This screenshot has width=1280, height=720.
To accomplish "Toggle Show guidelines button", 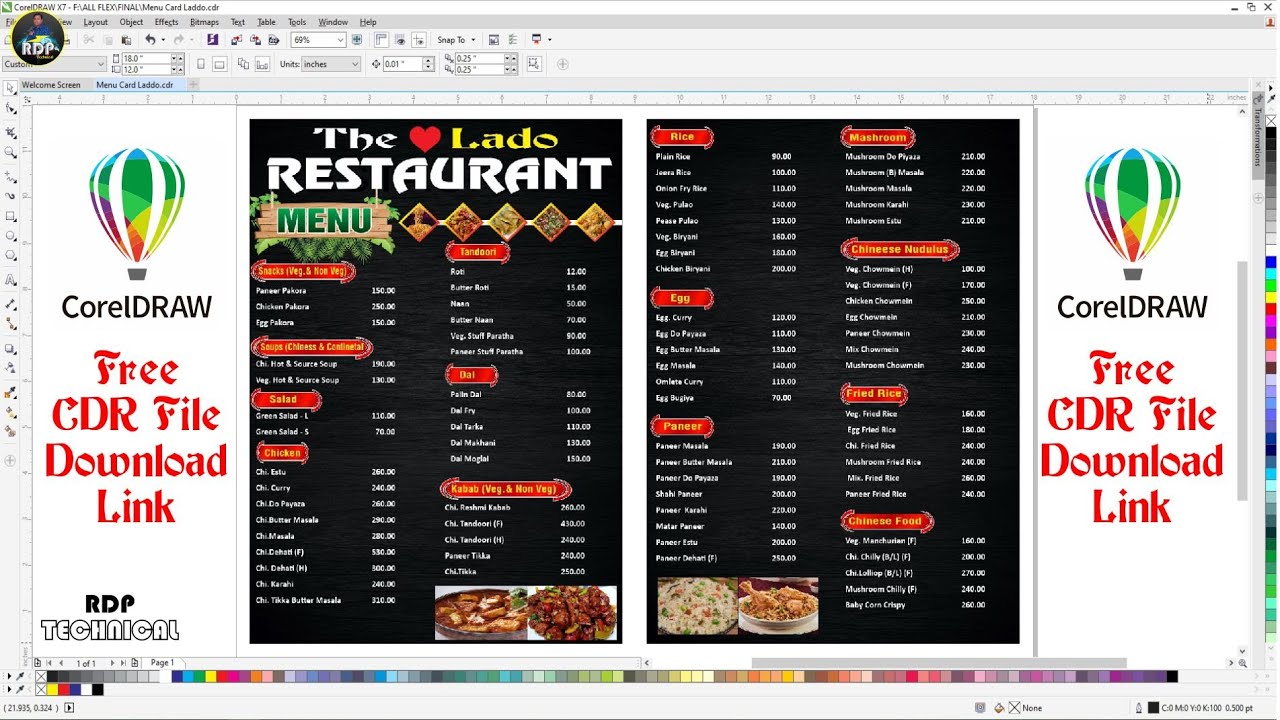I will (419, 40).
